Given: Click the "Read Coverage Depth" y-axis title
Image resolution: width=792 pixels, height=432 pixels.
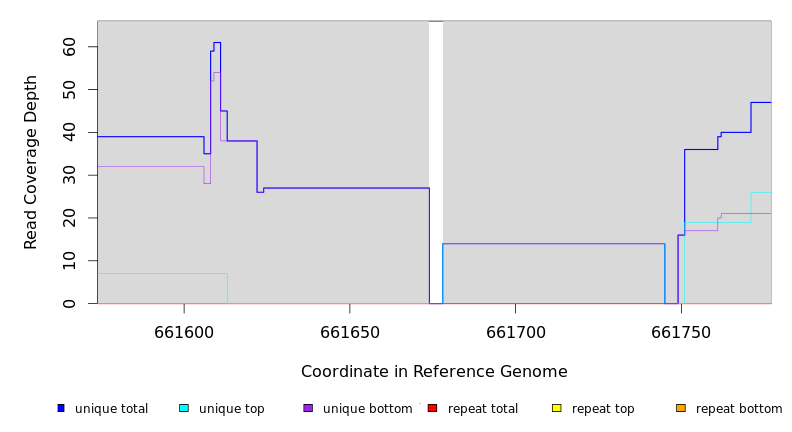Looking at the screenshot, I should (31, 162).
